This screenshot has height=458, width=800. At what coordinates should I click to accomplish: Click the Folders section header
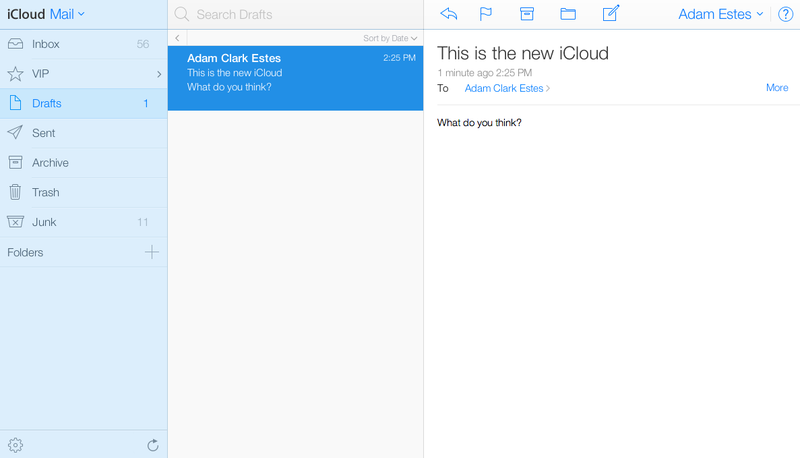point(25,252)
